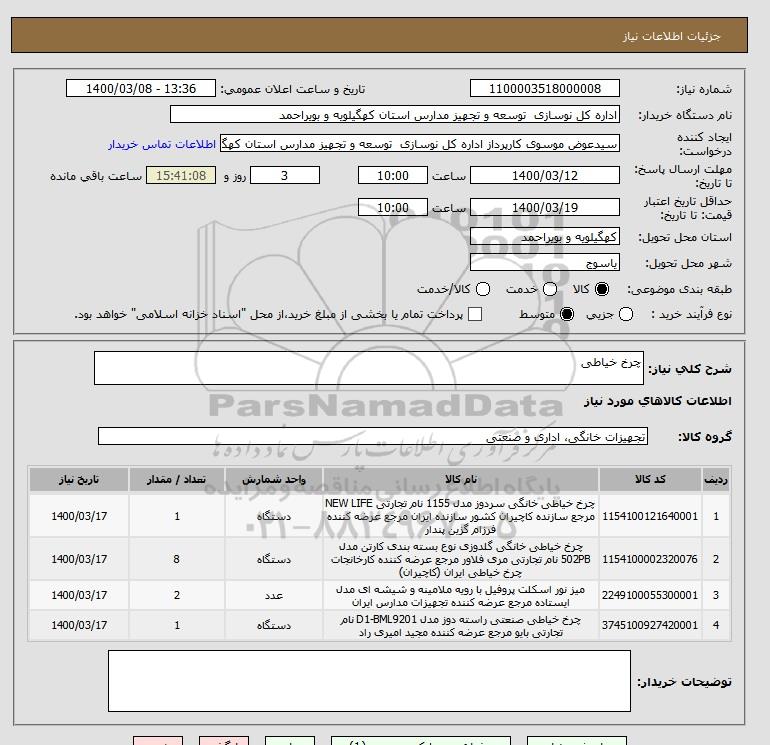Image resolution: width=770 pixels, height=745 pixels.
Task: Select the کالا radio button
Action: 602,289
